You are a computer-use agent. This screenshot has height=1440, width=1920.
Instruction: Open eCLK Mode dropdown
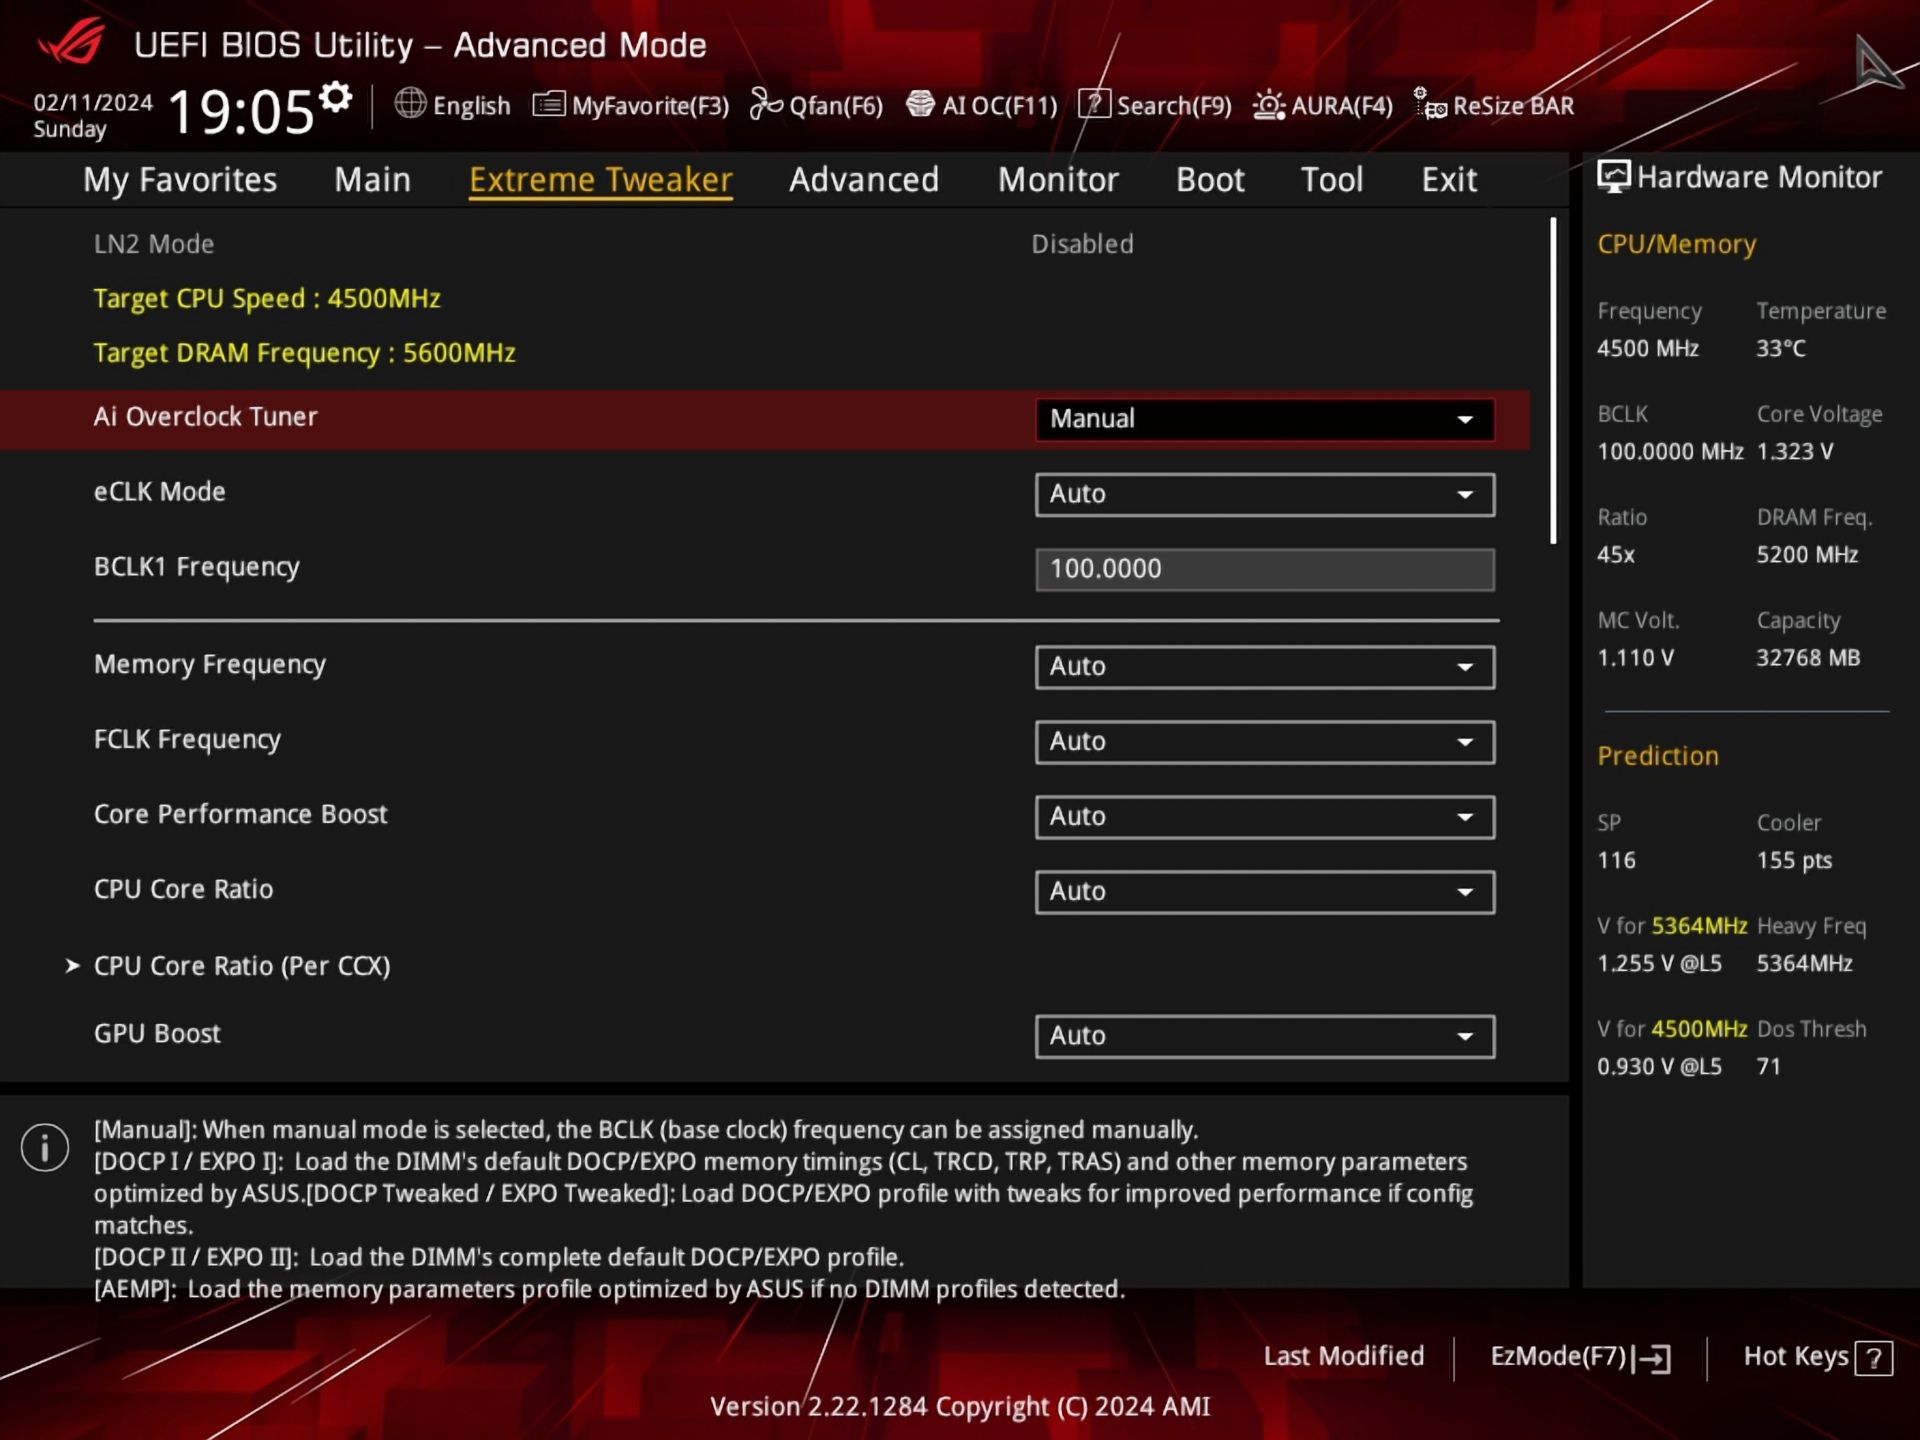pos(1264,494)
